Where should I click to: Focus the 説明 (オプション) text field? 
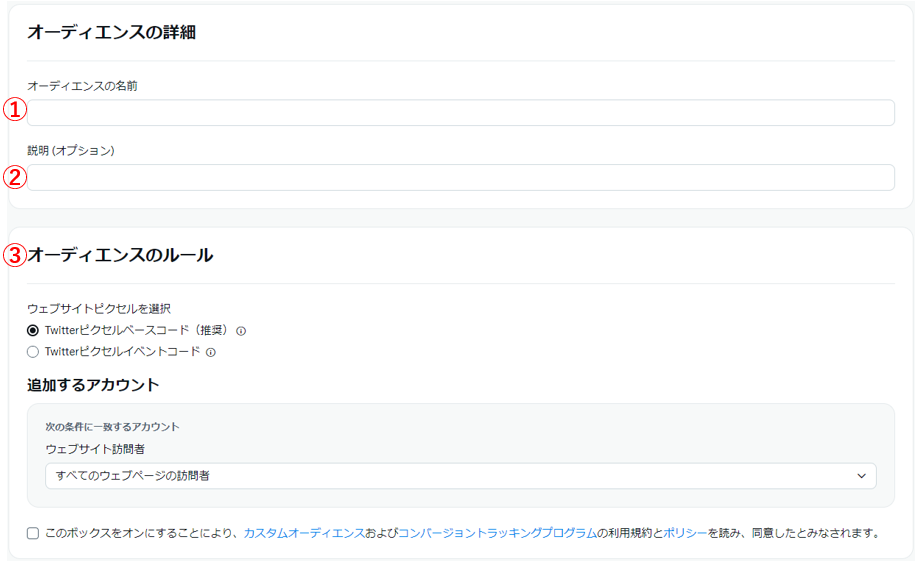point(460,178)
